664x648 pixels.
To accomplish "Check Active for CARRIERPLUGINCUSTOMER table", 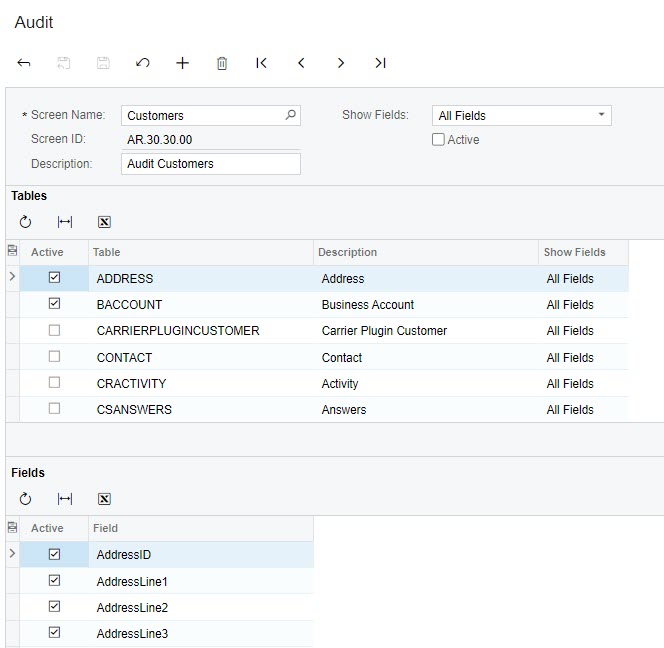I will [54, 330].
